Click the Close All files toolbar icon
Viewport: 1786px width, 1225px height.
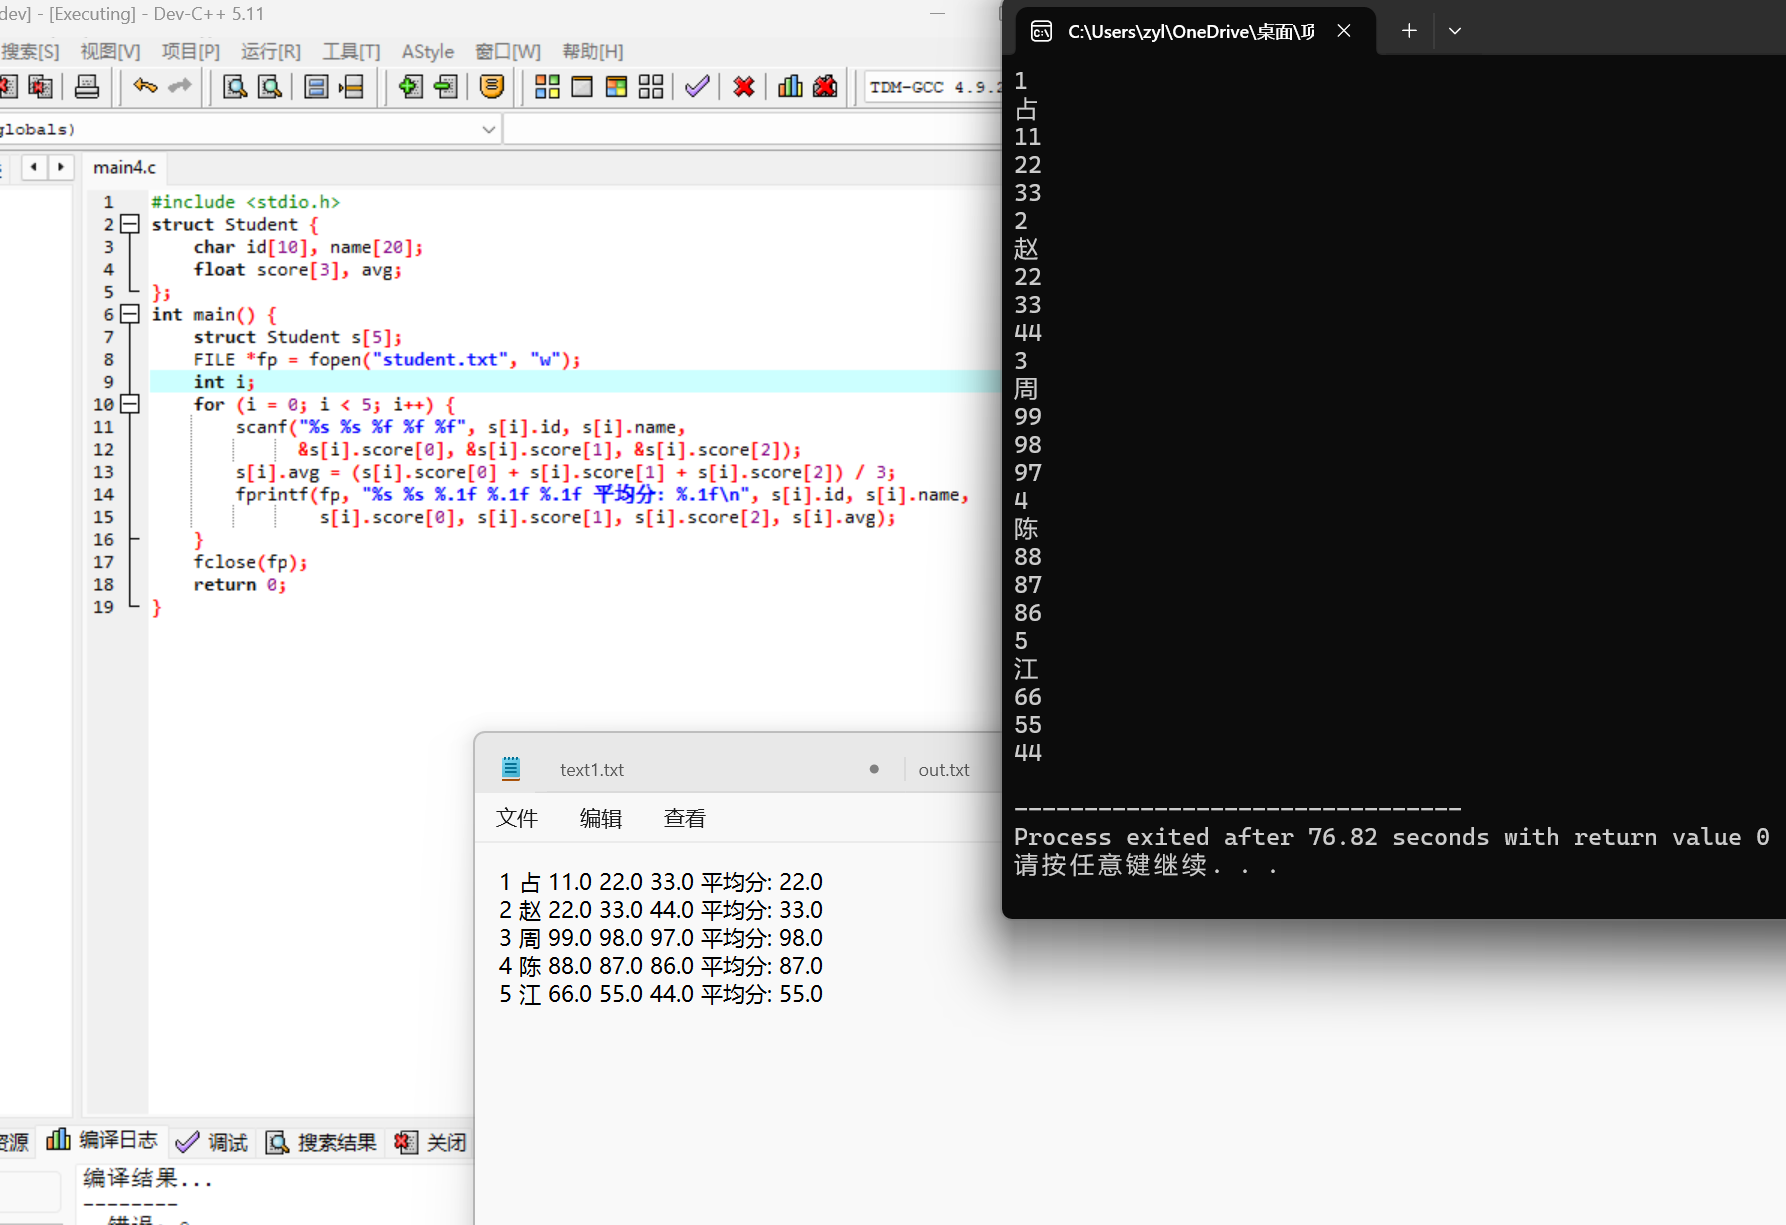[x=41, y=87]
